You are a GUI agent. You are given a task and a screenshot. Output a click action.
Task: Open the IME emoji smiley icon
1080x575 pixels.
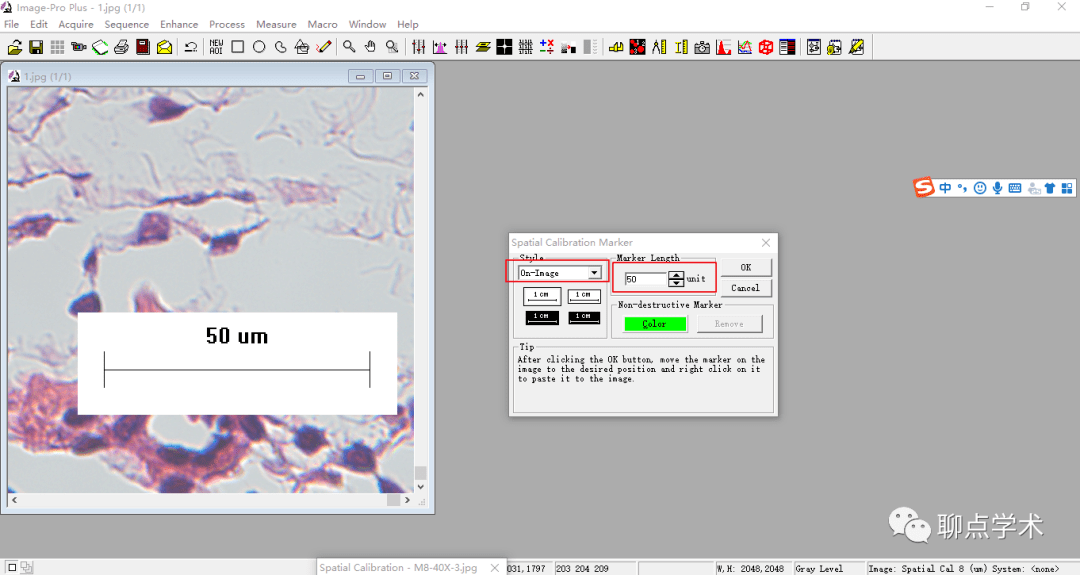980,188
